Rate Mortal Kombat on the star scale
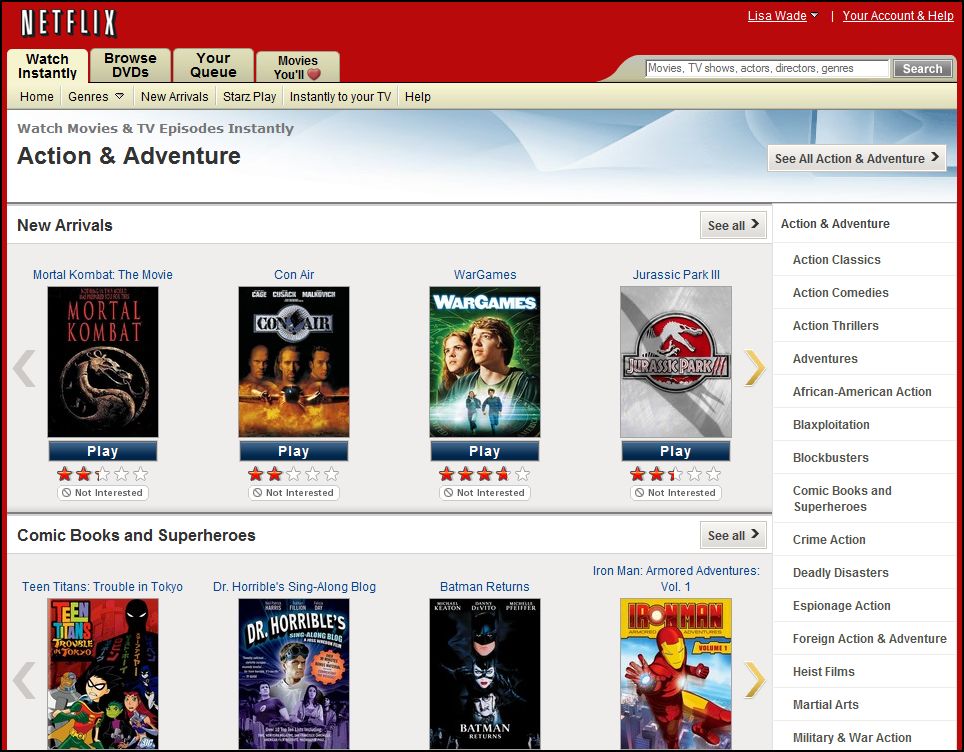The height and width of the screenshot is (752, 964). tap(102, 474)
